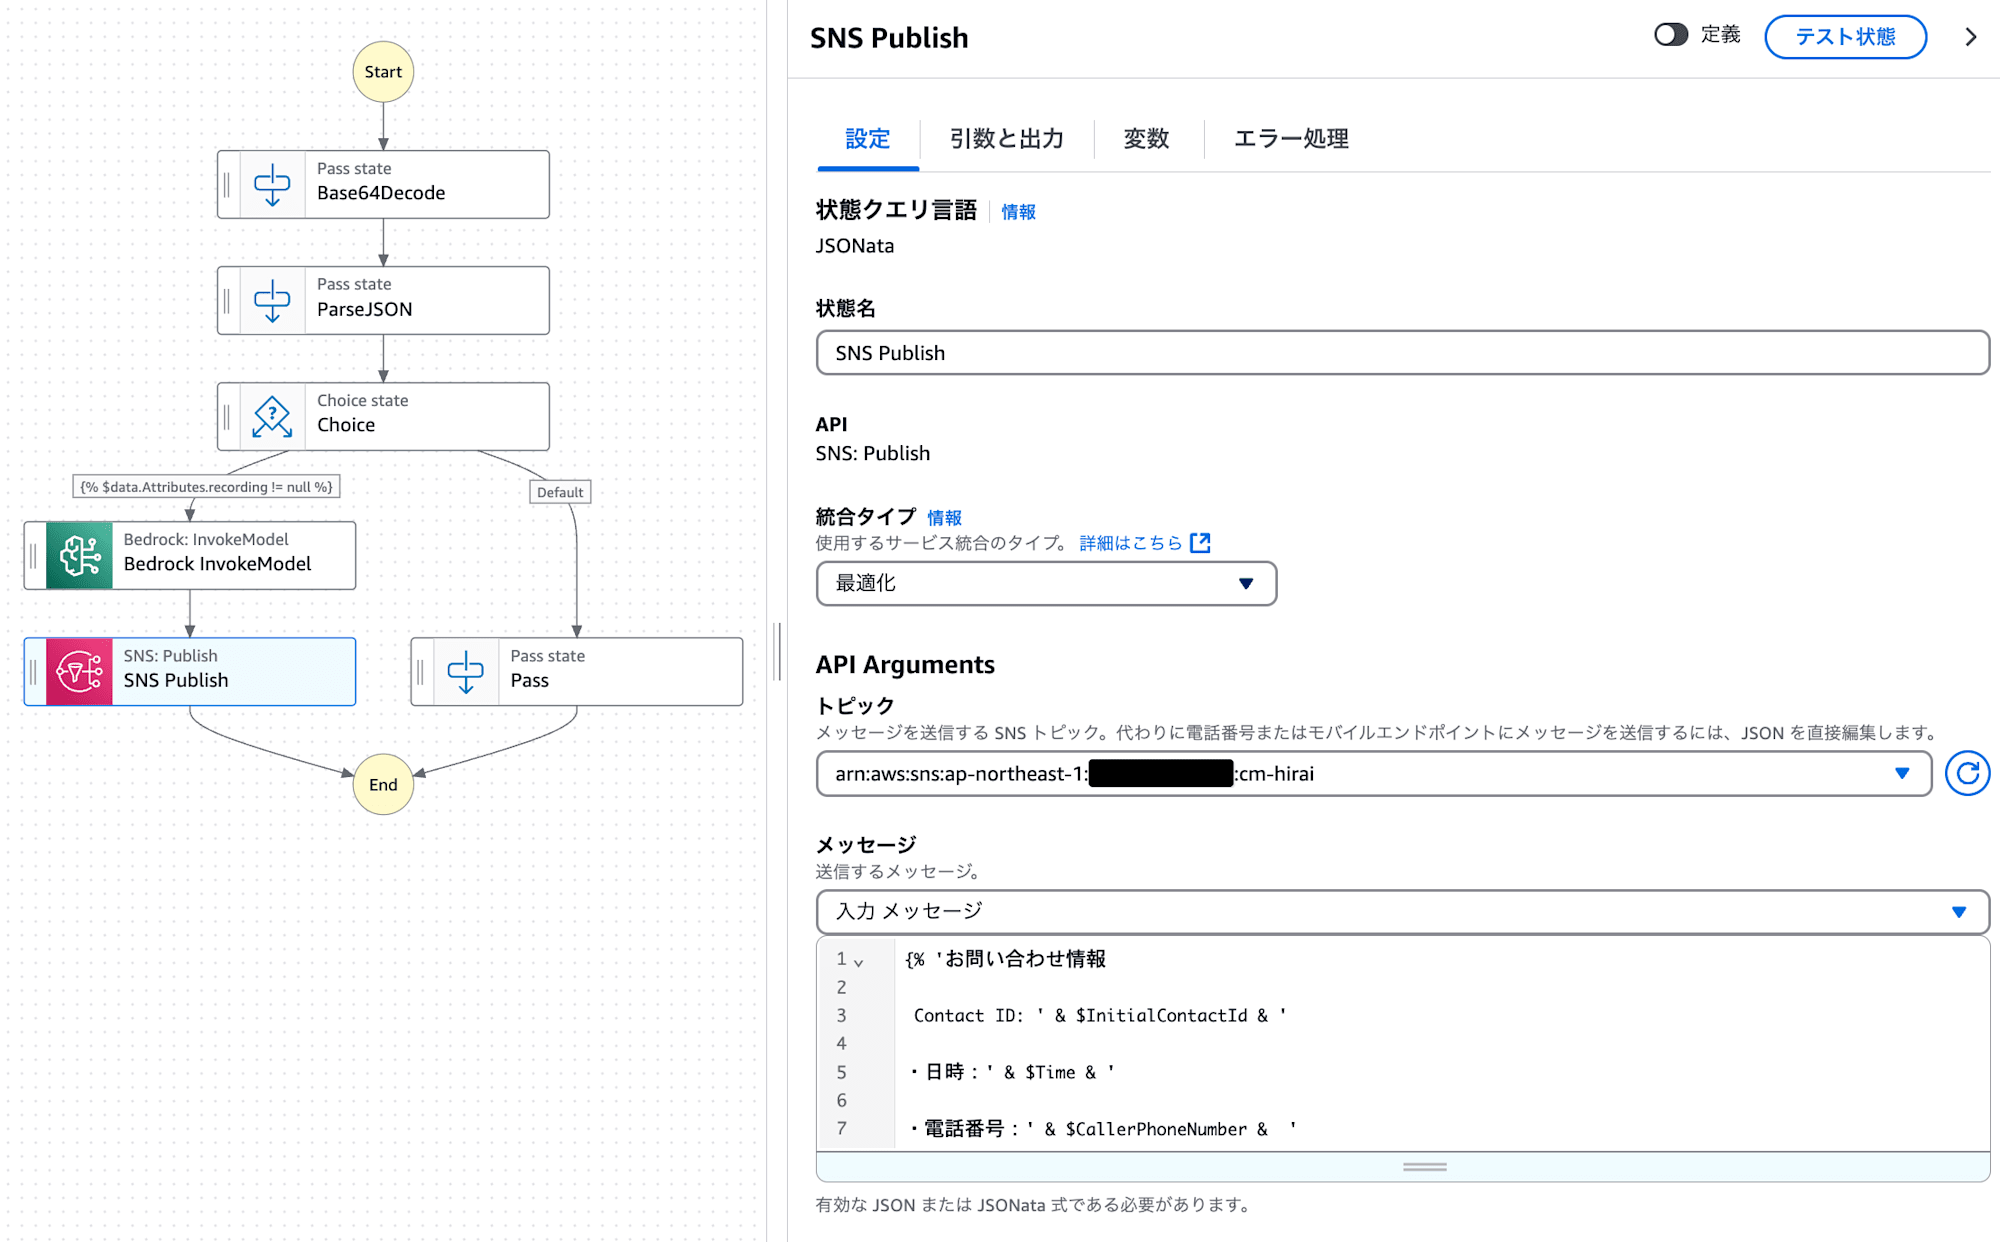Click the SNS: Publish API value

pyautogui.click(x=873, y=453)
